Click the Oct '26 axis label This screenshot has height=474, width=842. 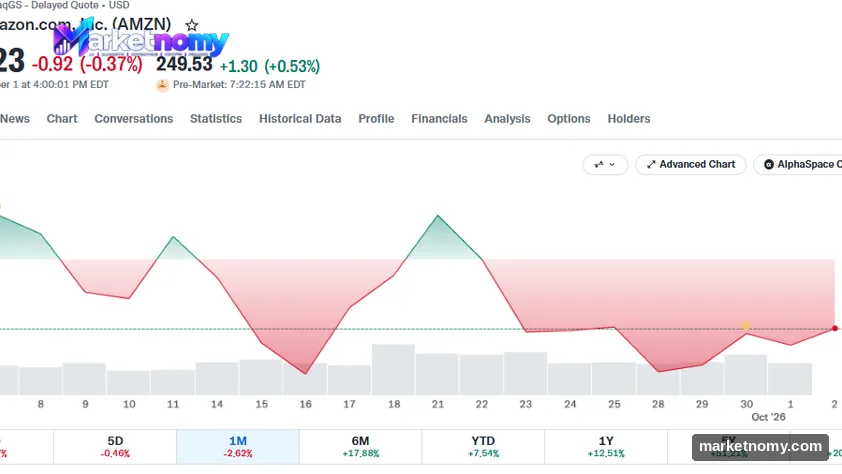[768, 417]
